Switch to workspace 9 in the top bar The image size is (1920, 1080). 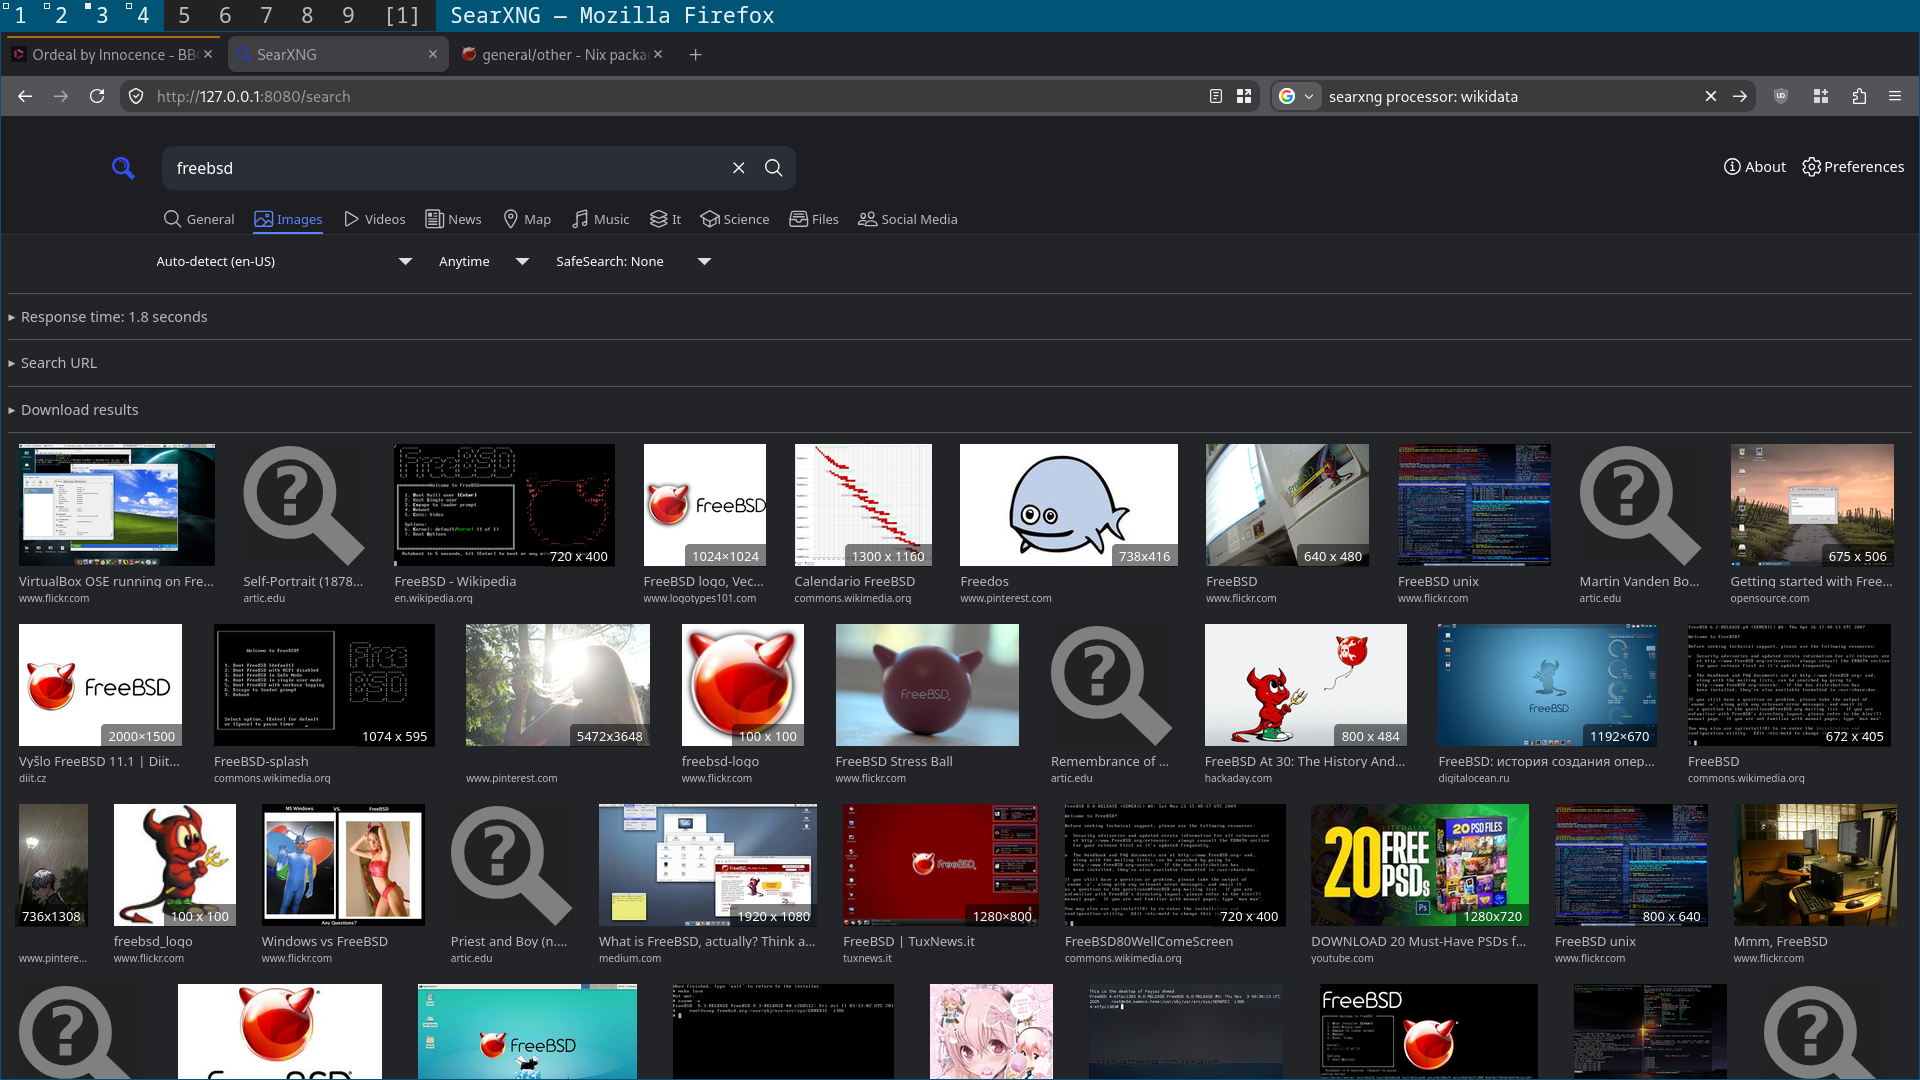coord(348,15)
